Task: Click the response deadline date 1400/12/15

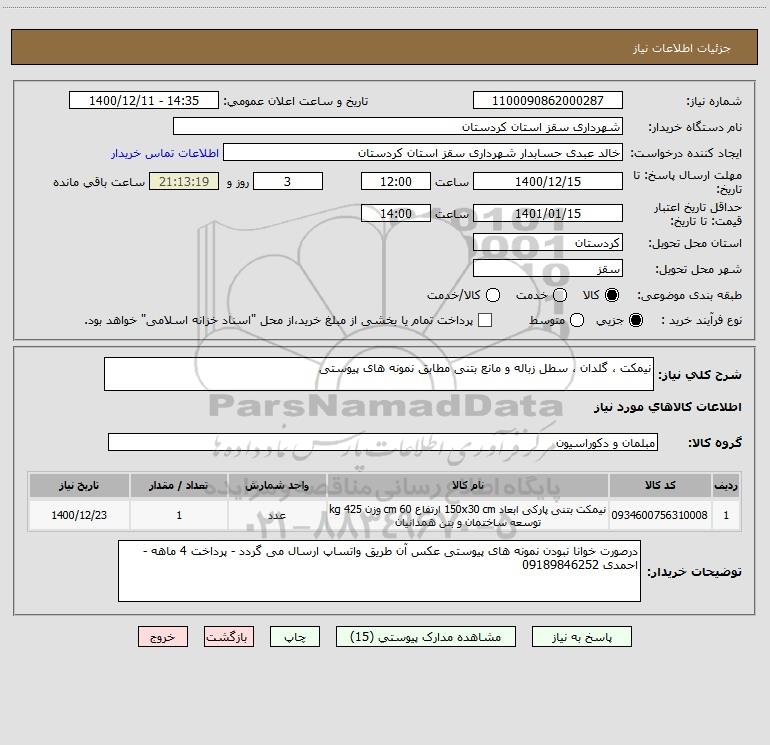Action: 548,181
